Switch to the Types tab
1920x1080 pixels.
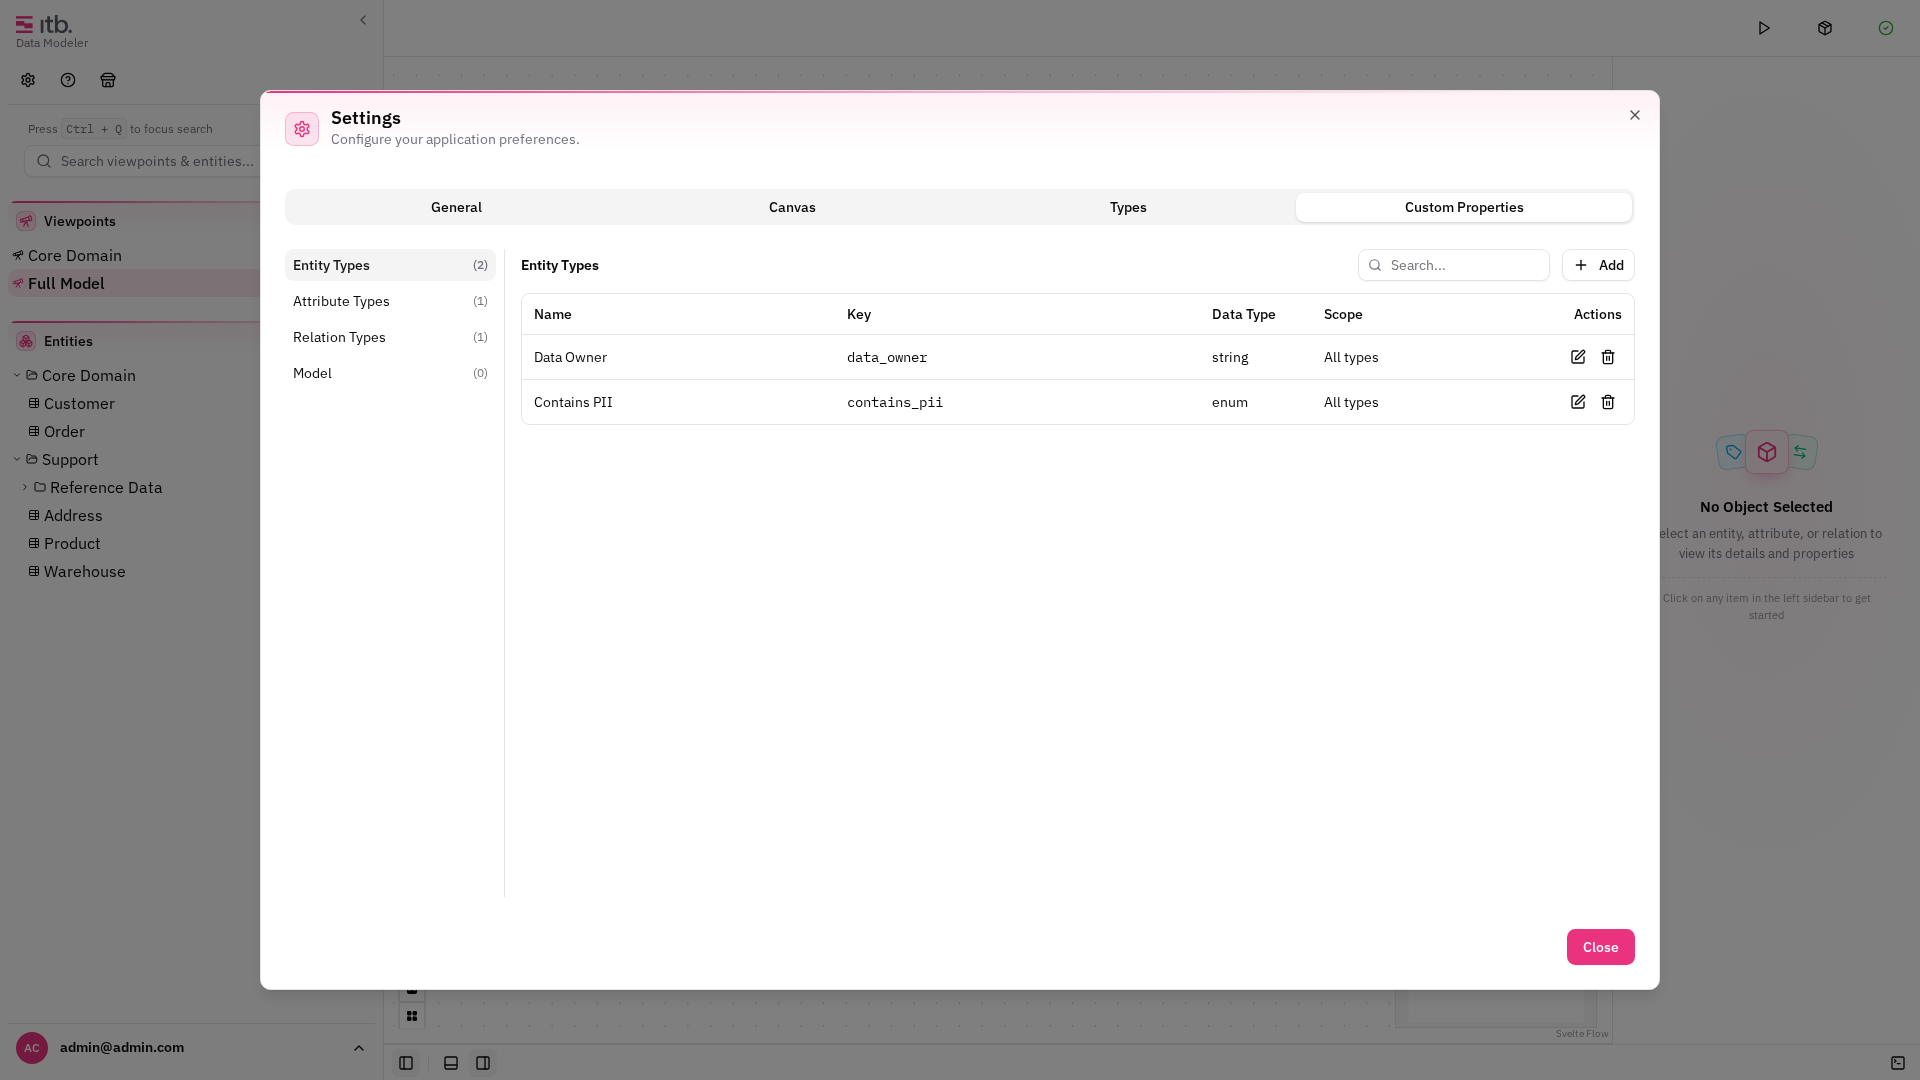click(x=1128, y=207)
